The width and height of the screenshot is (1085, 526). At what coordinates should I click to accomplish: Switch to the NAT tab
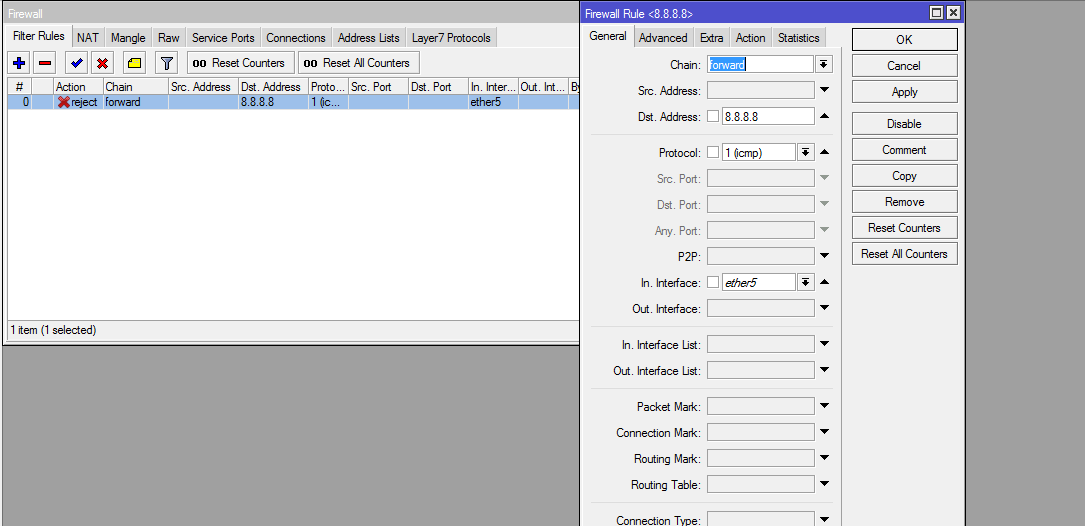coord(88,38)
